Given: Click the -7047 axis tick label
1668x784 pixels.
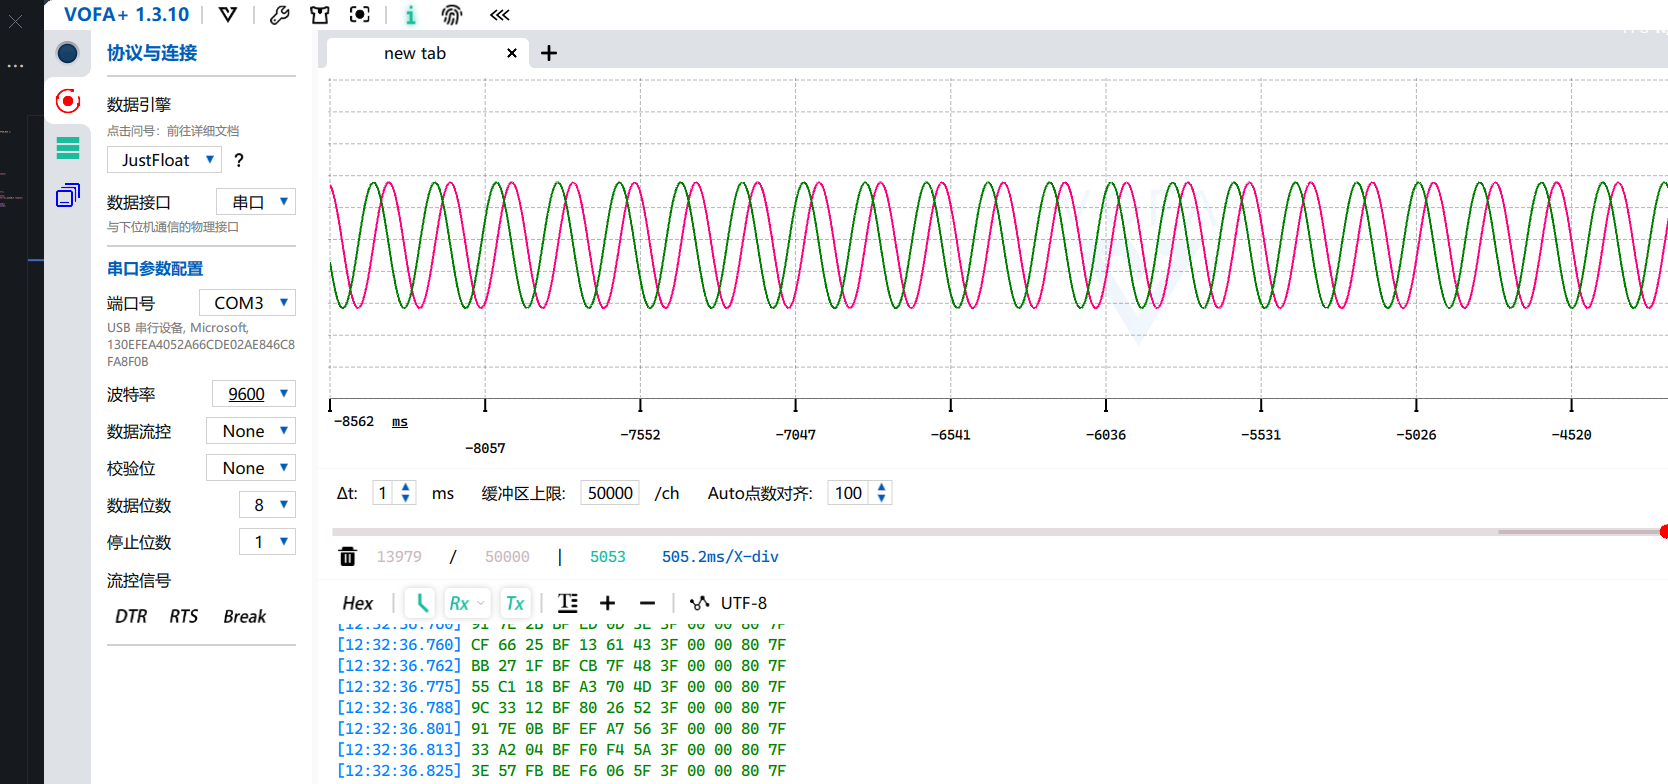Looking at the screenshot, I should (796, 435).
